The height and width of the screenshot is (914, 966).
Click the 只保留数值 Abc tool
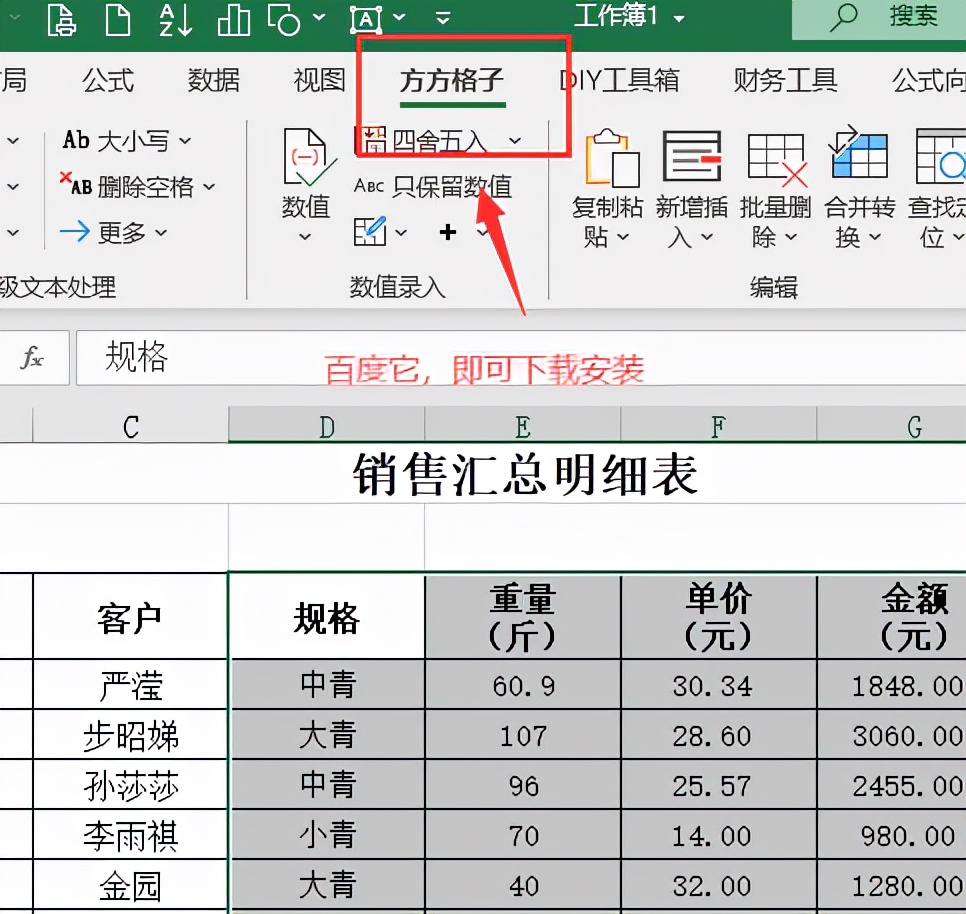point(440,188)
